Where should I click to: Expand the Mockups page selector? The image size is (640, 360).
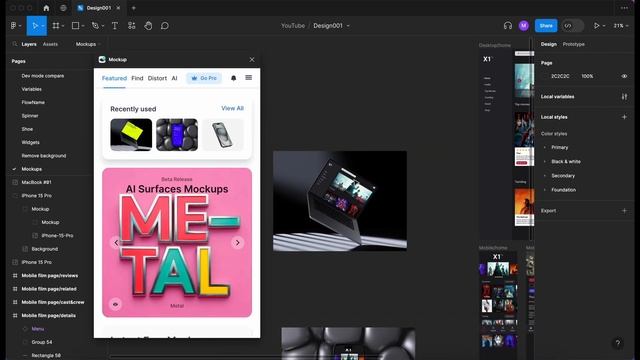[88, 44]
